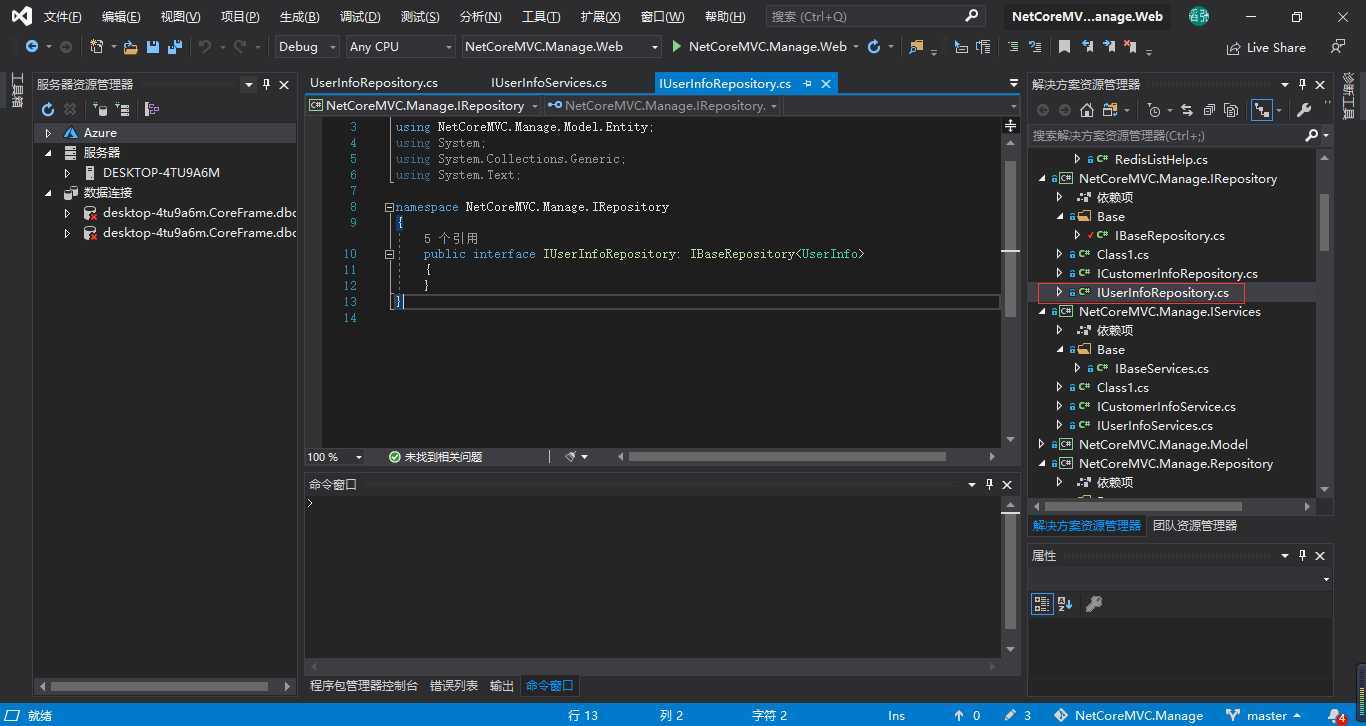Screen dimensions: 1366x726
Task: Toggle the Preview Selected Items button in Solution Explorer
Action: point(1262,110)
